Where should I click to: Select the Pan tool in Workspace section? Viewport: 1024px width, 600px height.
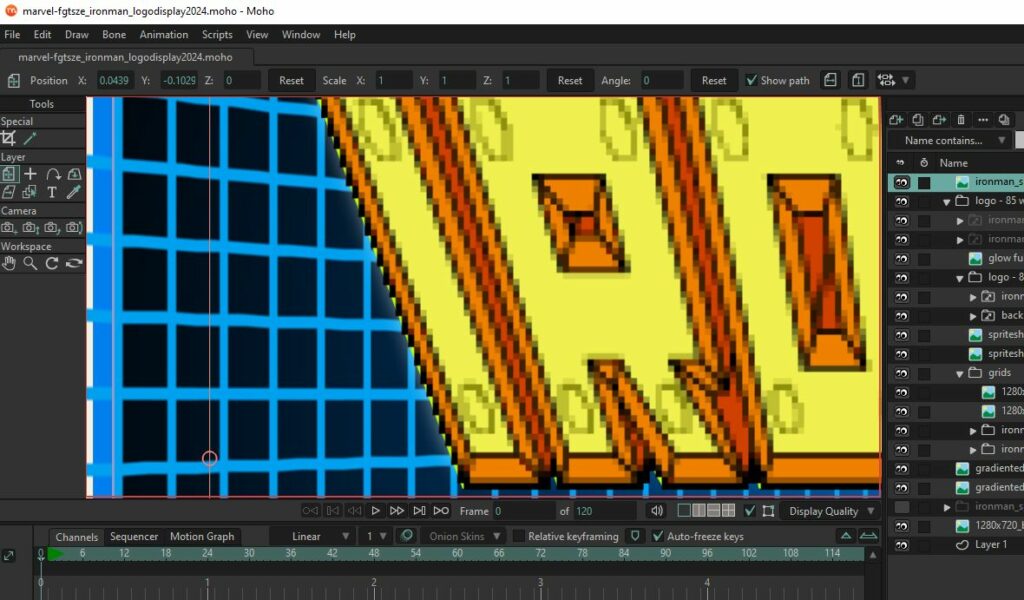pos(10,263)
